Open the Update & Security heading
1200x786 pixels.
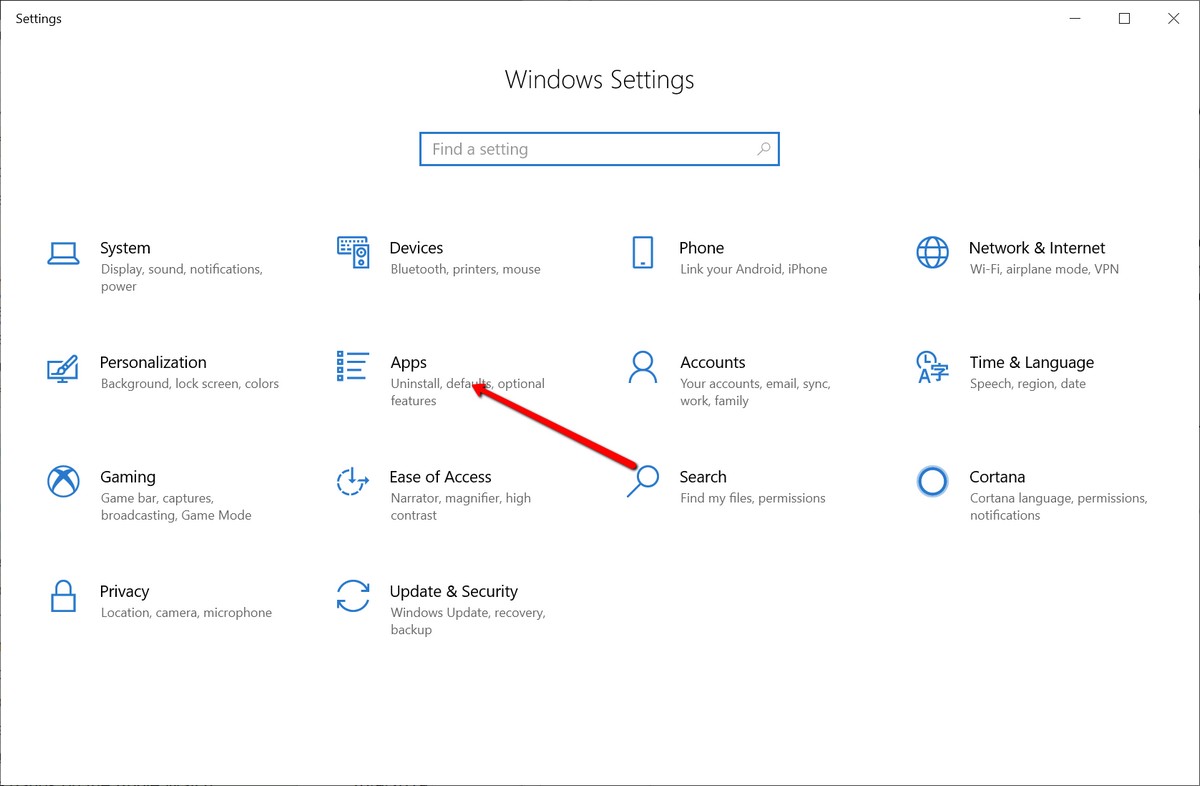tap(454, 592)
